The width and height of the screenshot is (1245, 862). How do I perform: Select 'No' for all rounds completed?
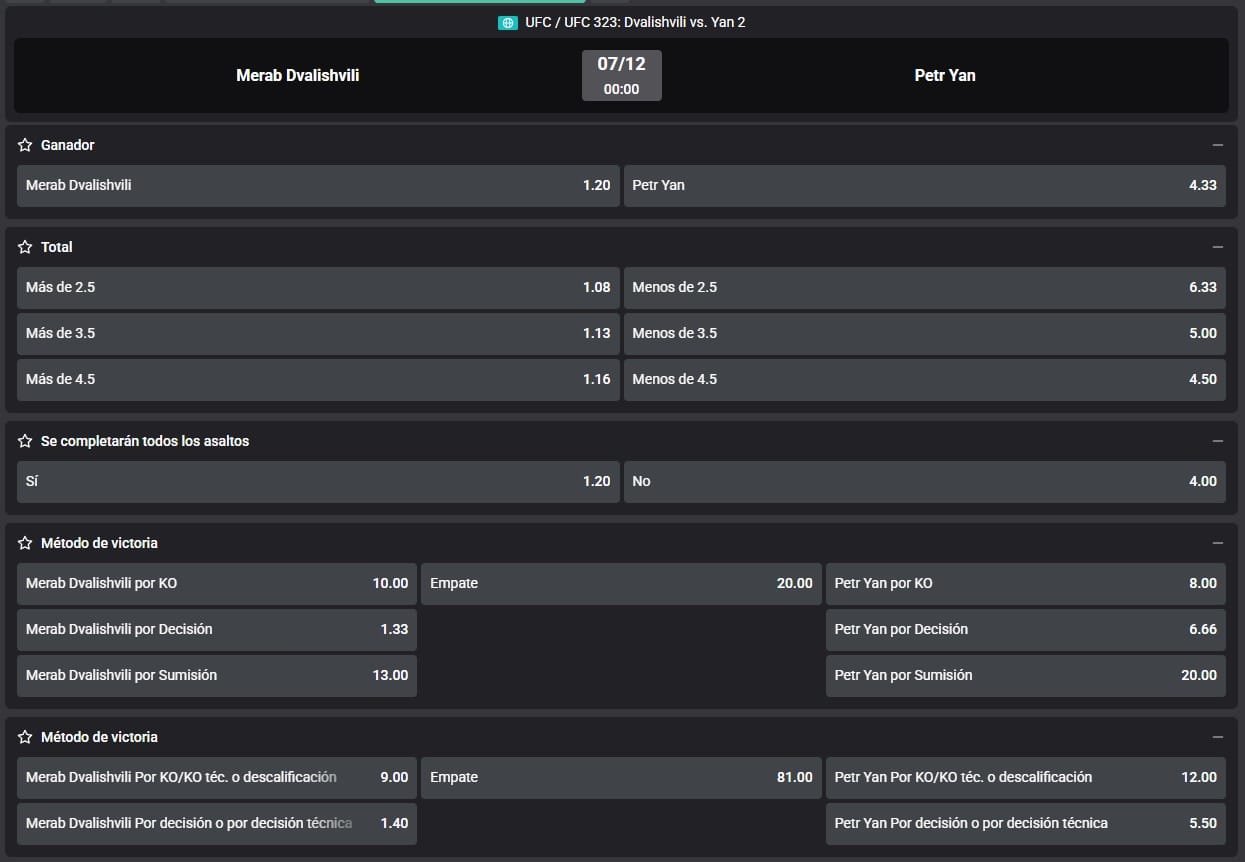(924, 482)
